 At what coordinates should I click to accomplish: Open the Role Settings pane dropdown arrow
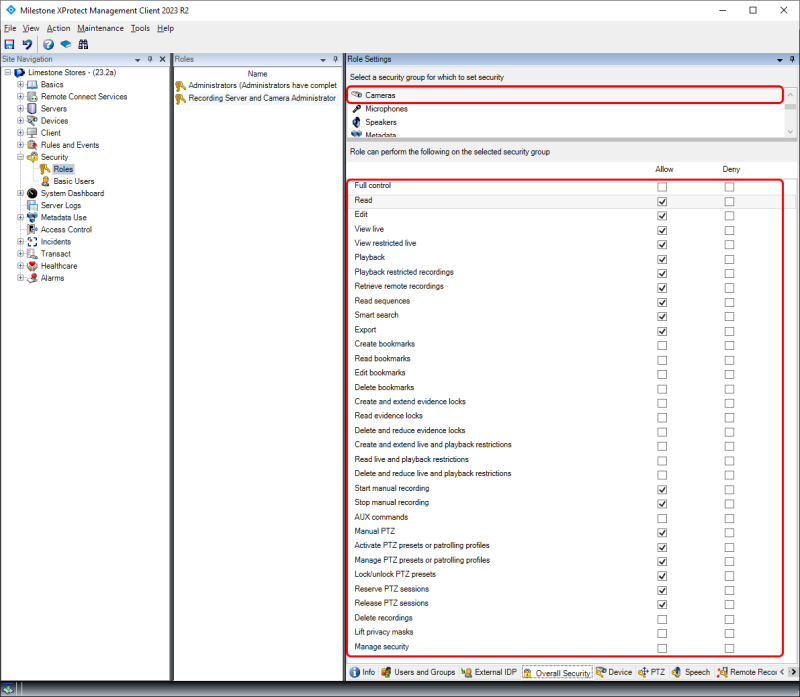[779, 60]
